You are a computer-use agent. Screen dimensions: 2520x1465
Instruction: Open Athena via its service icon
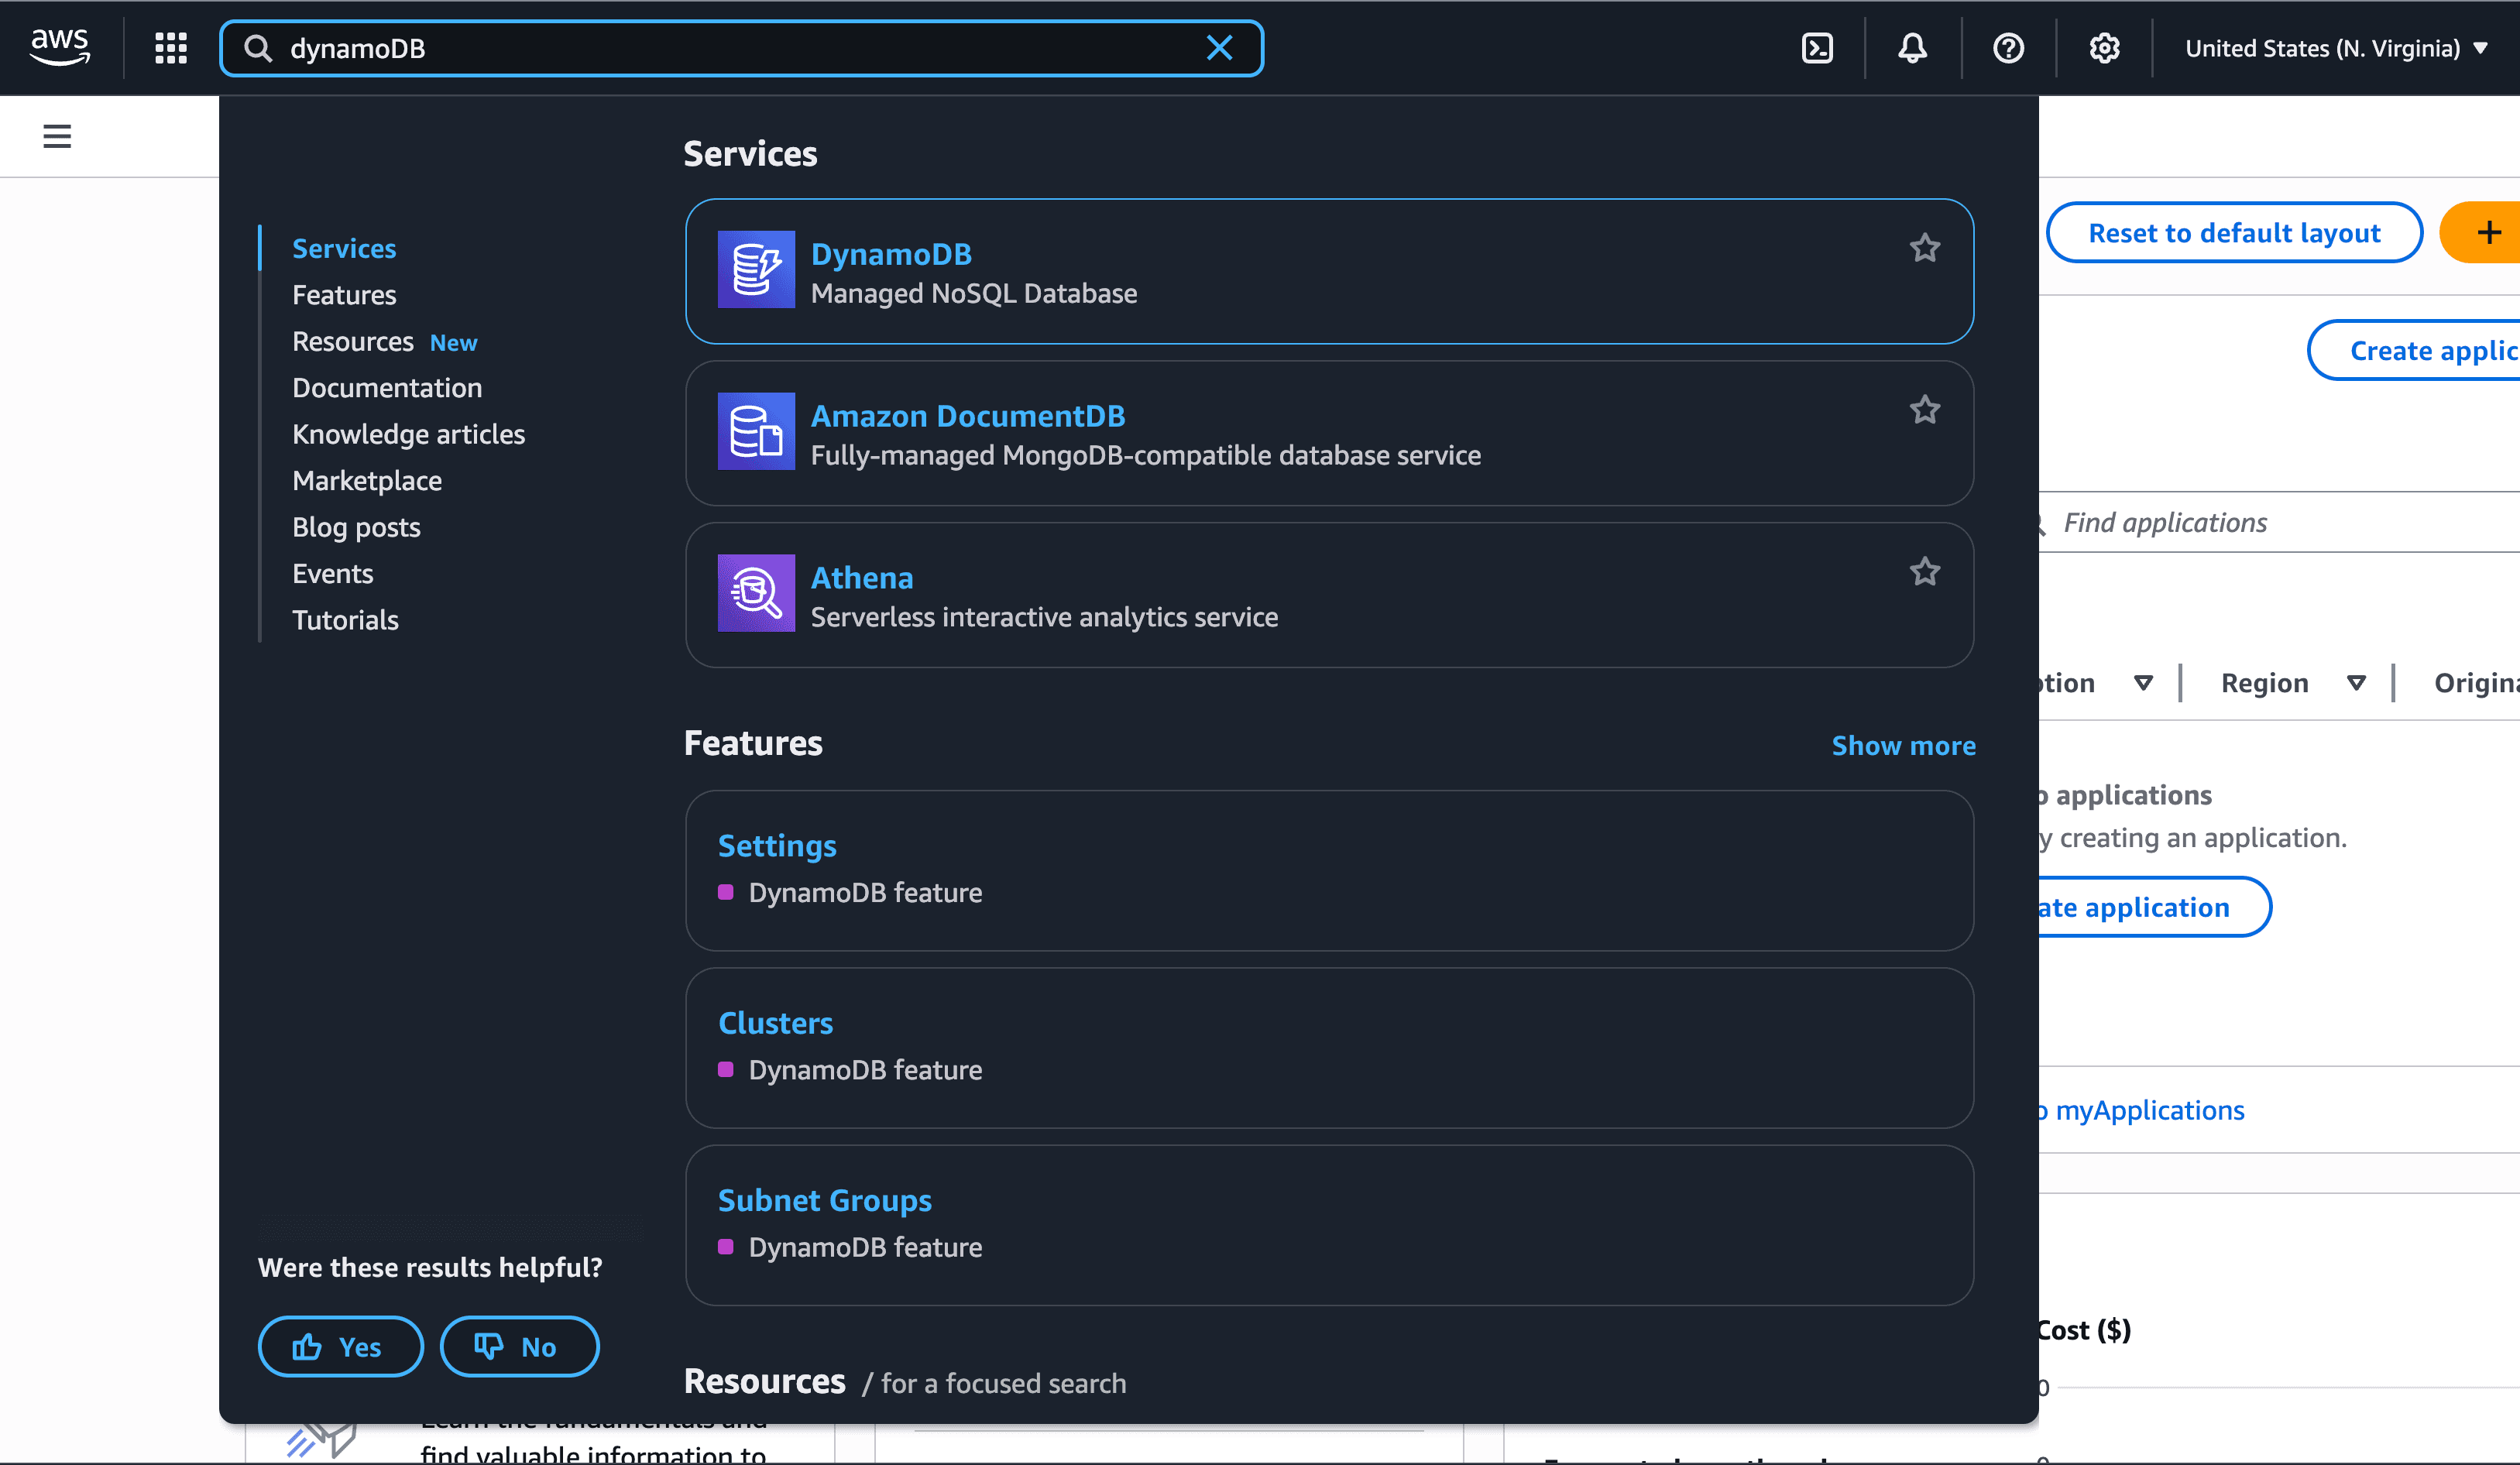756,593
